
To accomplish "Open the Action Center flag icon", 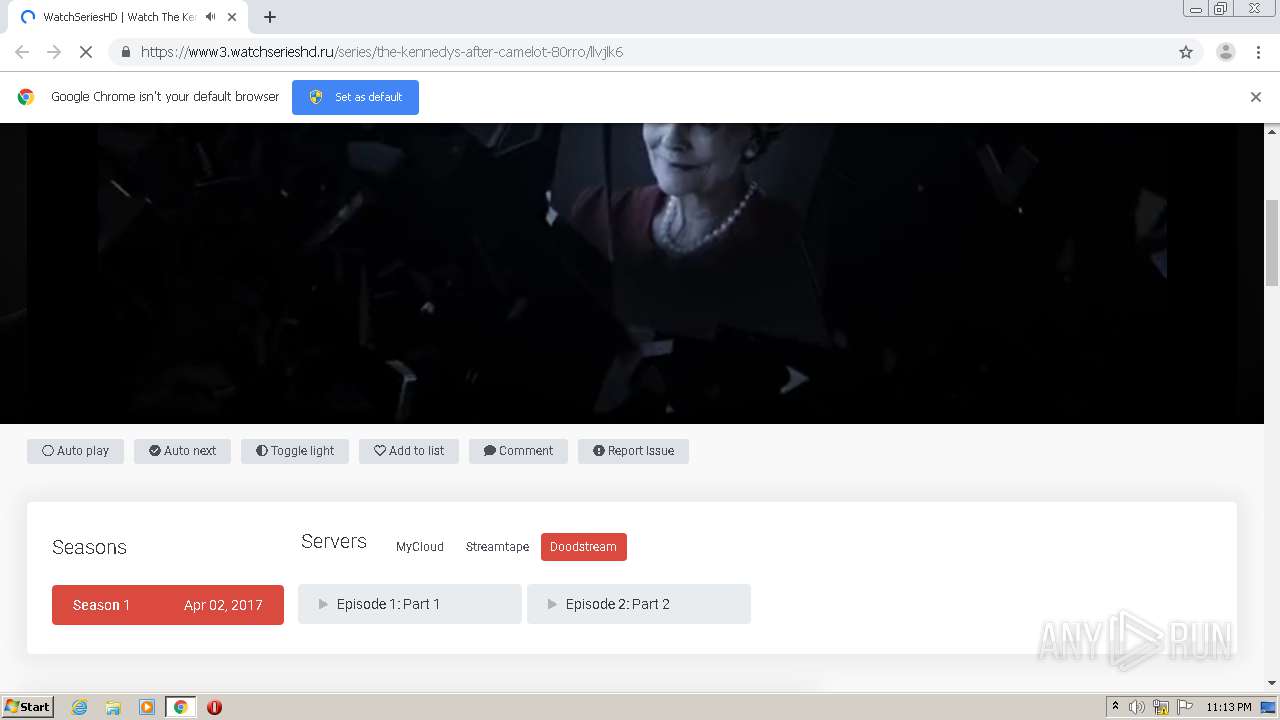I will [1185, 707].
